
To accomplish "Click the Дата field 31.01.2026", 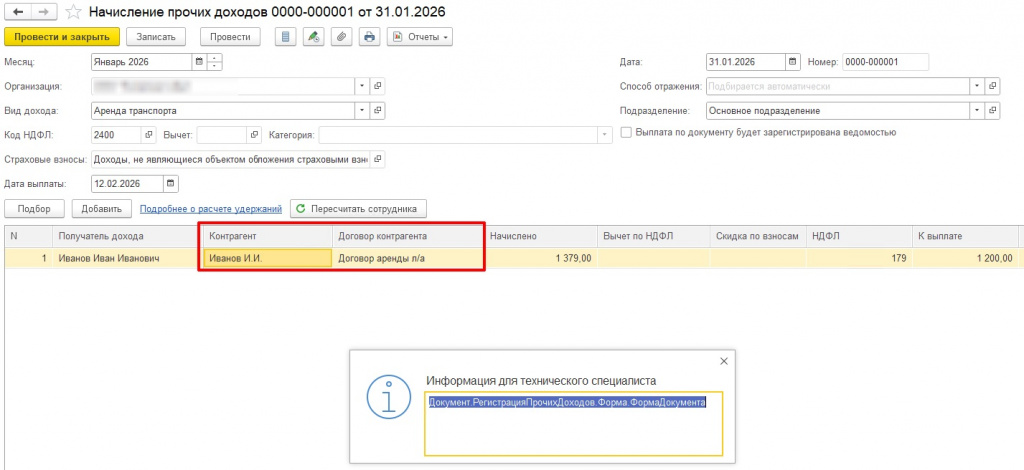I will point(746,62).
